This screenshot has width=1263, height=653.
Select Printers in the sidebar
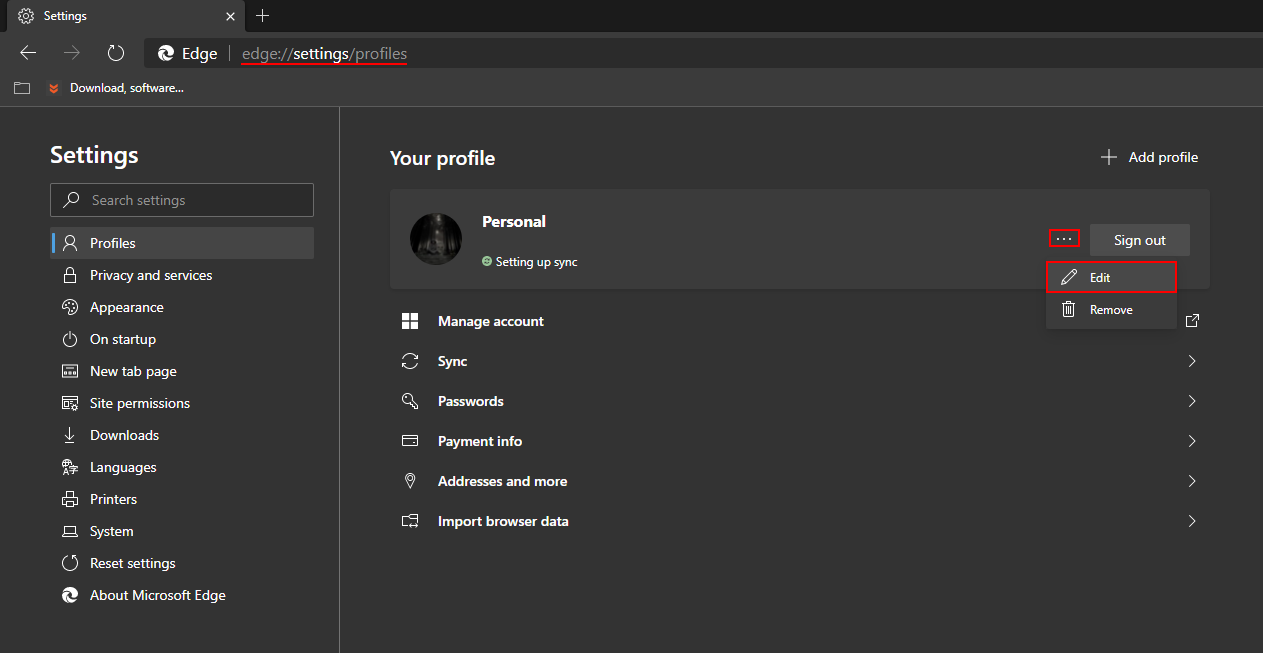[x=182, y=499]
